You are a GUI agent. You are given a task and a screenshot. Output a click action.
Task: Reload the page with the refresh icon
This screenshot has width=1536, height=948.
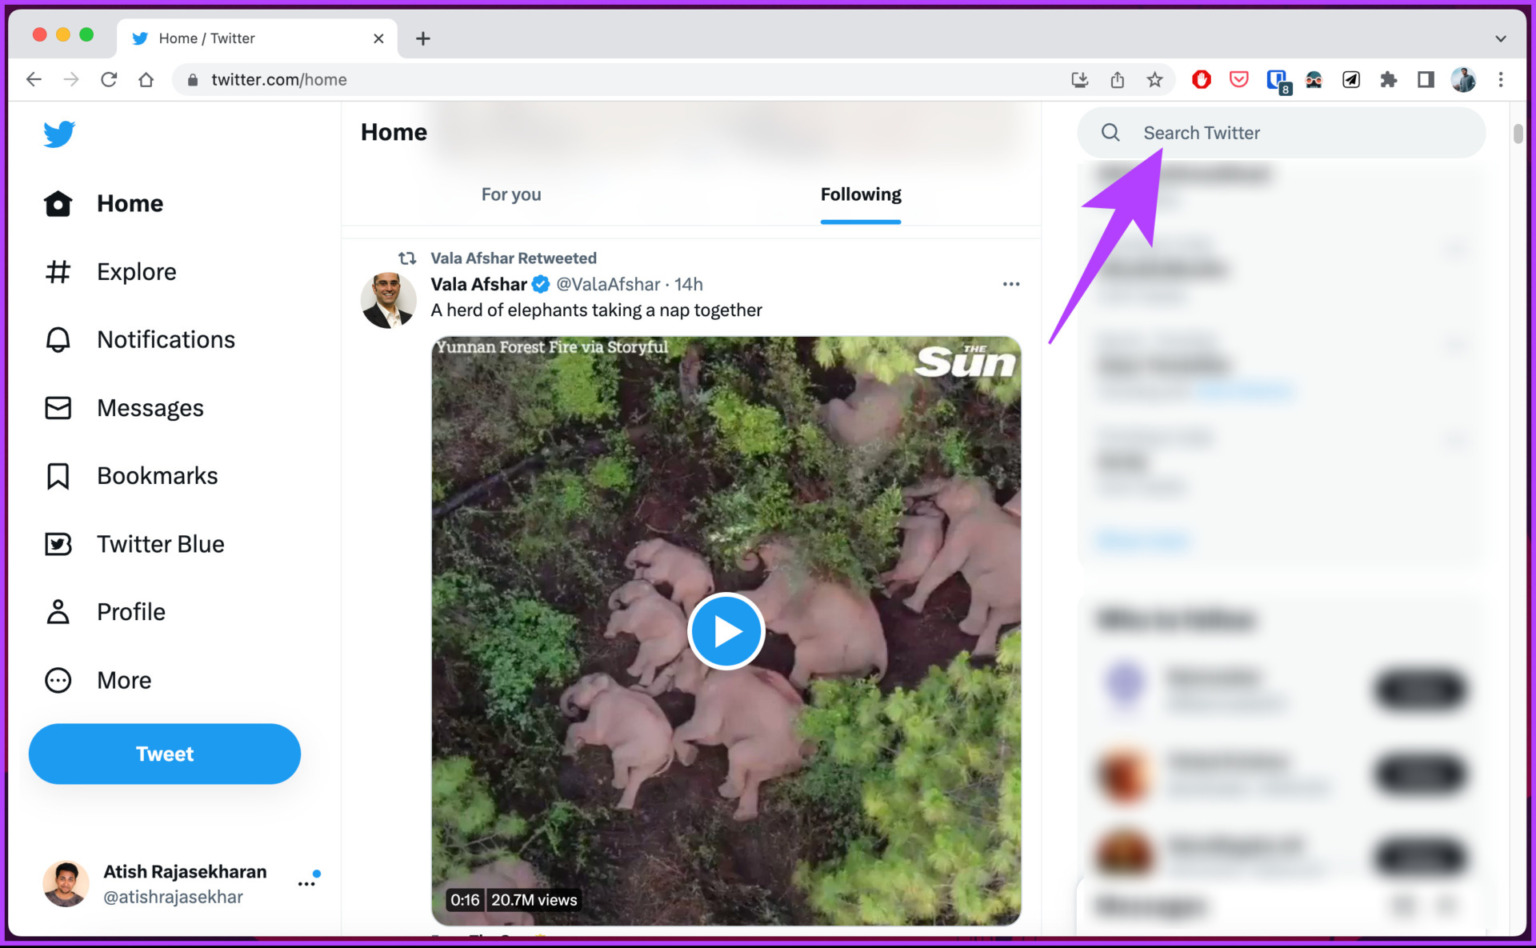109,79
